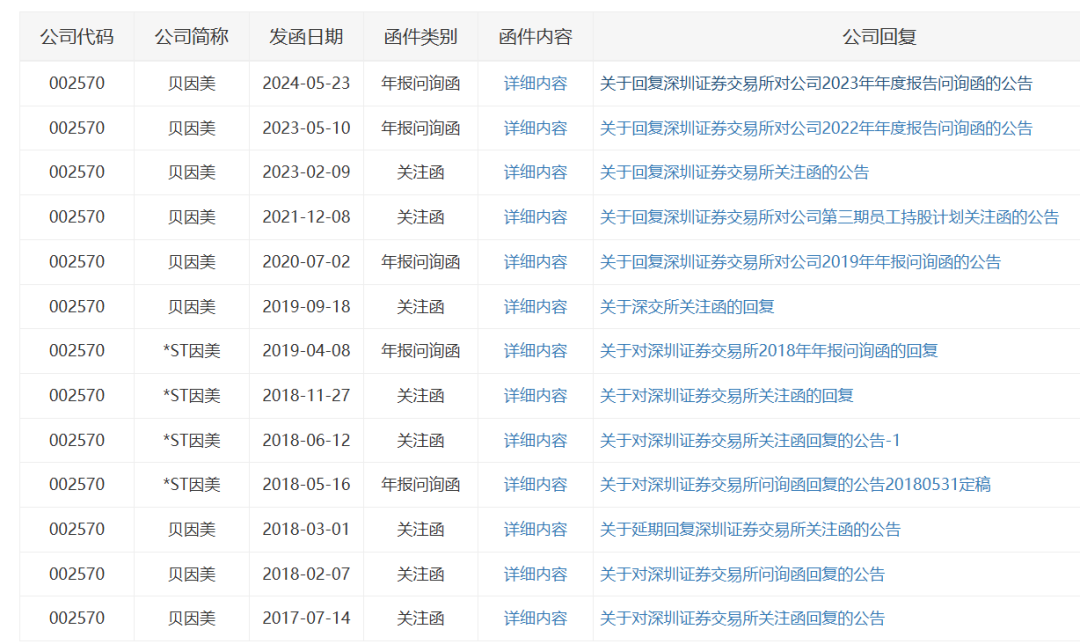This screenshot has width=1080, height=644.
Task: Open reply about 2023年年度报告问询函
Action: [x=816, y=83]
